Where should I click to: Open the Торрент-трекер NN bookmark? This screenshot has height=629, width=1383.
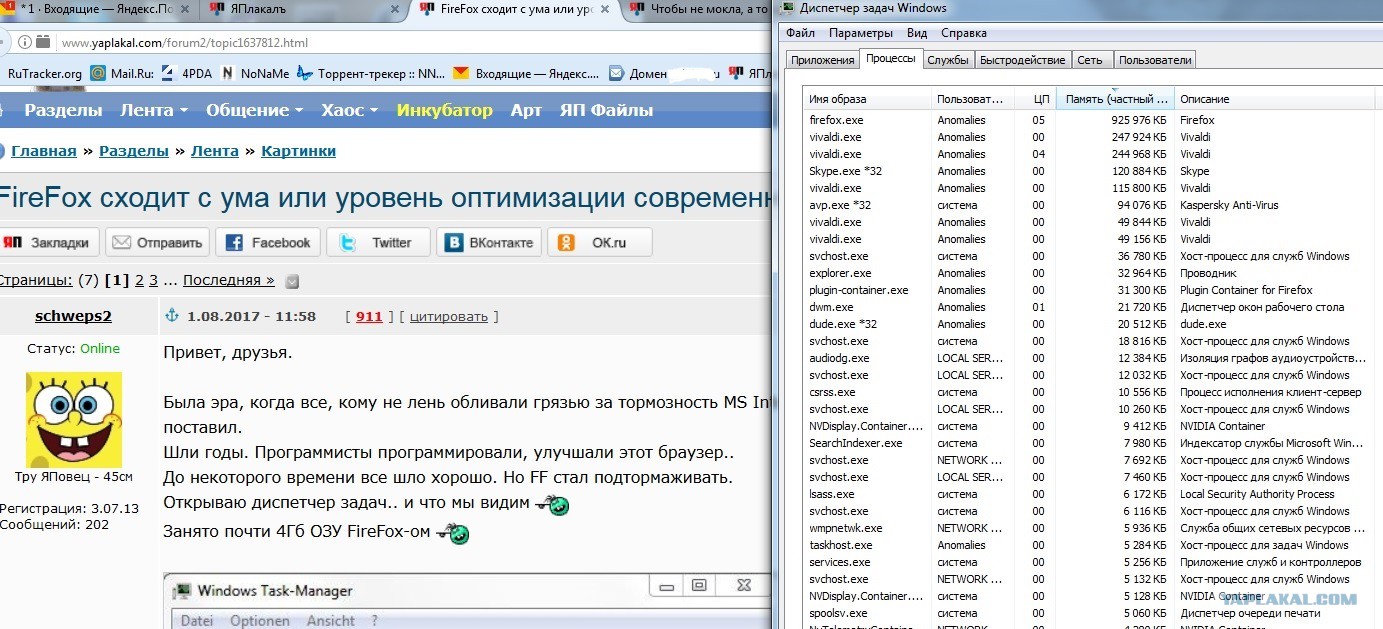[x=370, y=73]
